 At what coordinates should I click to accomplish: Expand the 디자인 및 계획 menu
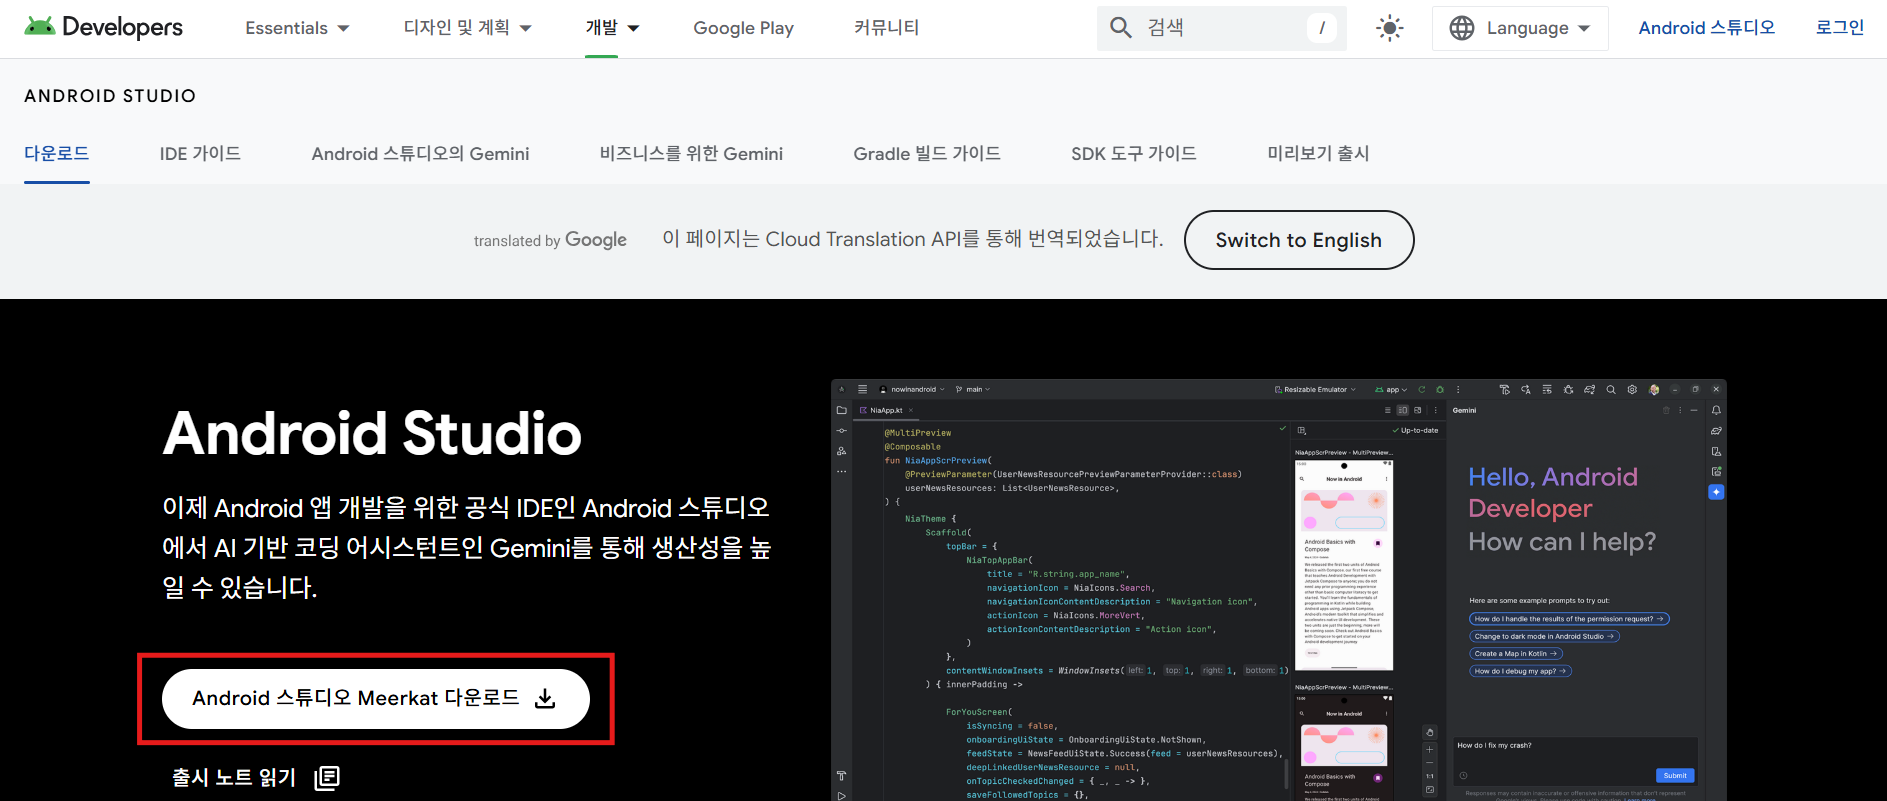click(467, 28)
